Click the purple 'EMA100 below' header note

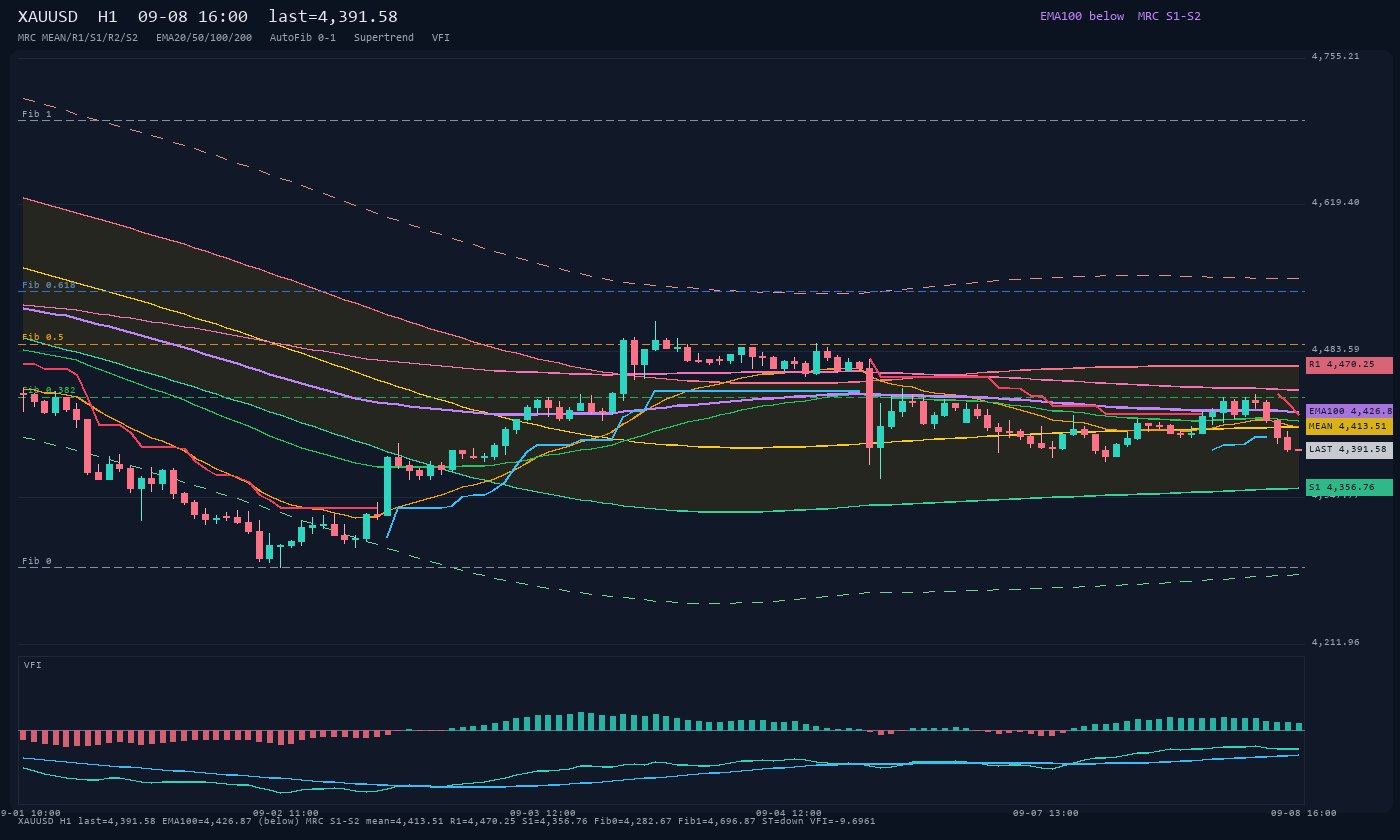point(1082,16)
